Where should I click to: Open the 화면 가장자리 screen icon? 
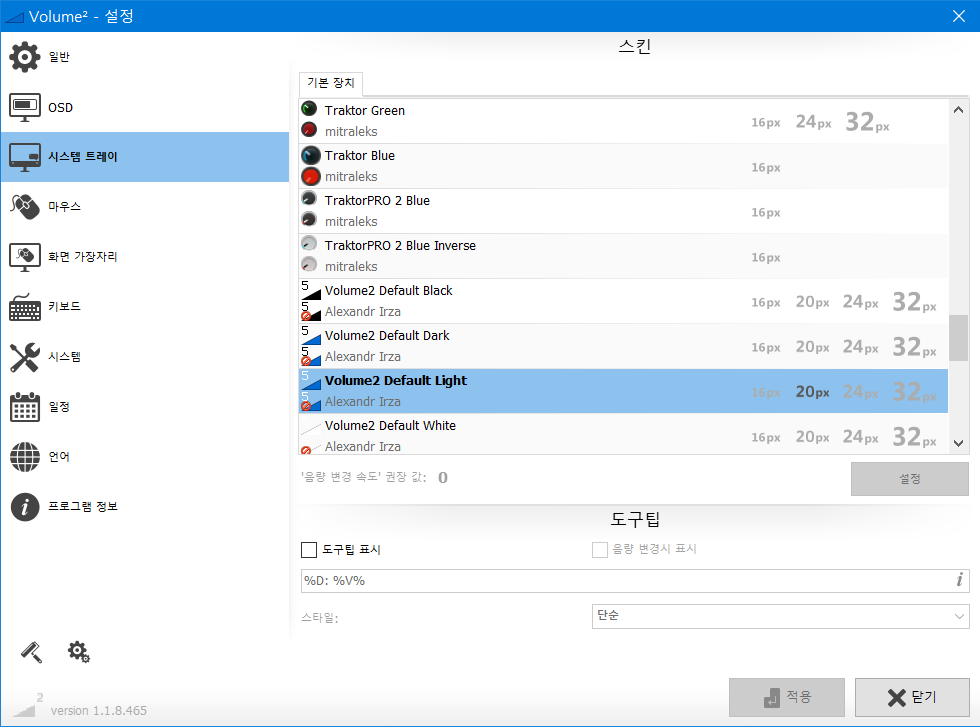(24, 257)
